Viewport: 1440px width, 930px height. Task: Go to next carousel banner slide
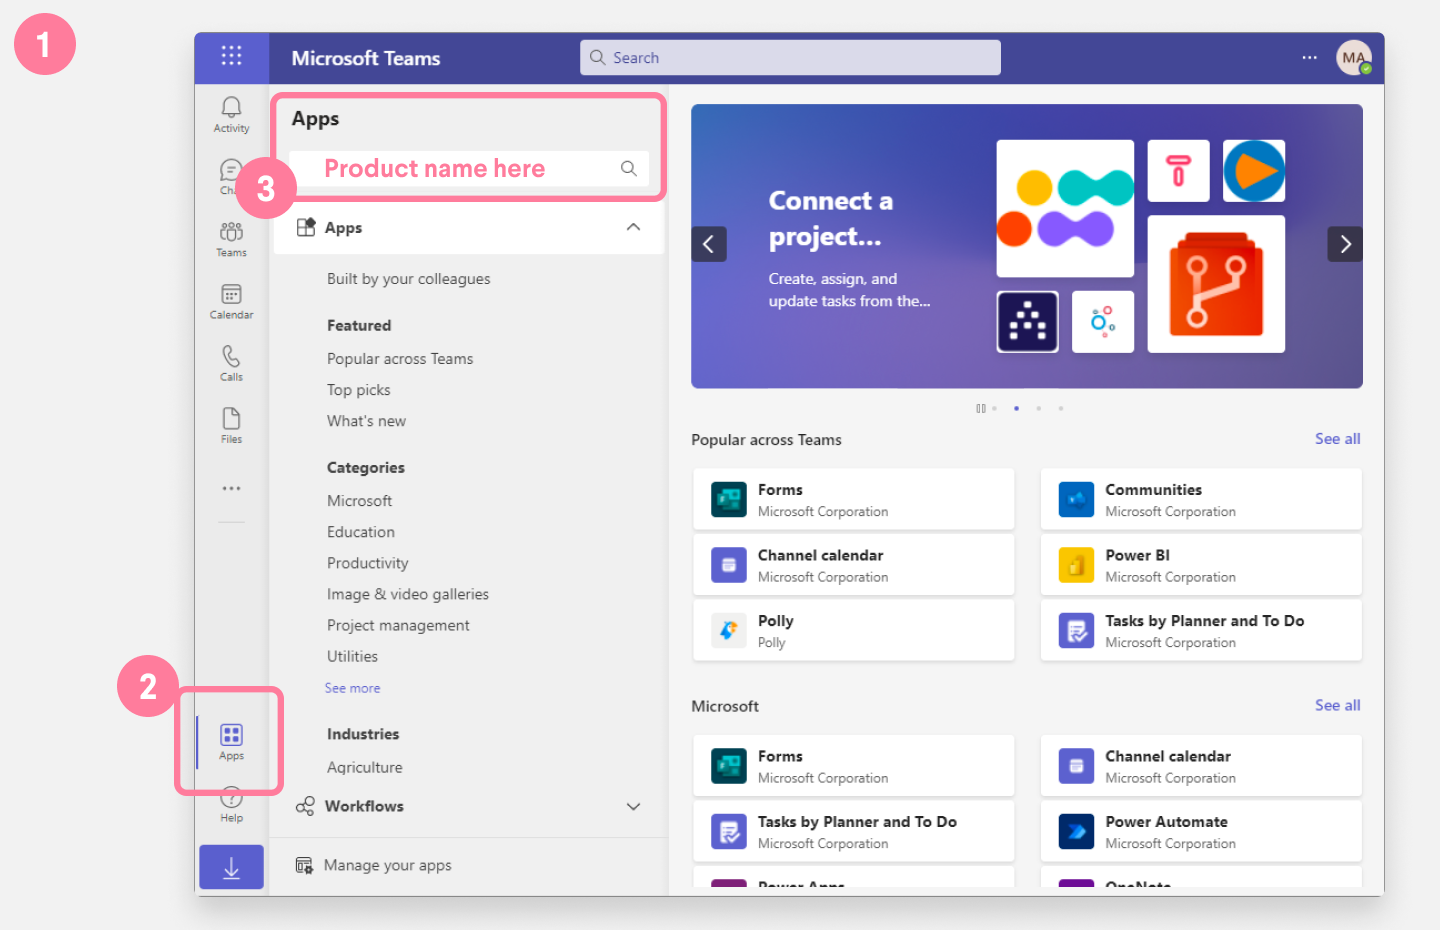coord(1344,244)
